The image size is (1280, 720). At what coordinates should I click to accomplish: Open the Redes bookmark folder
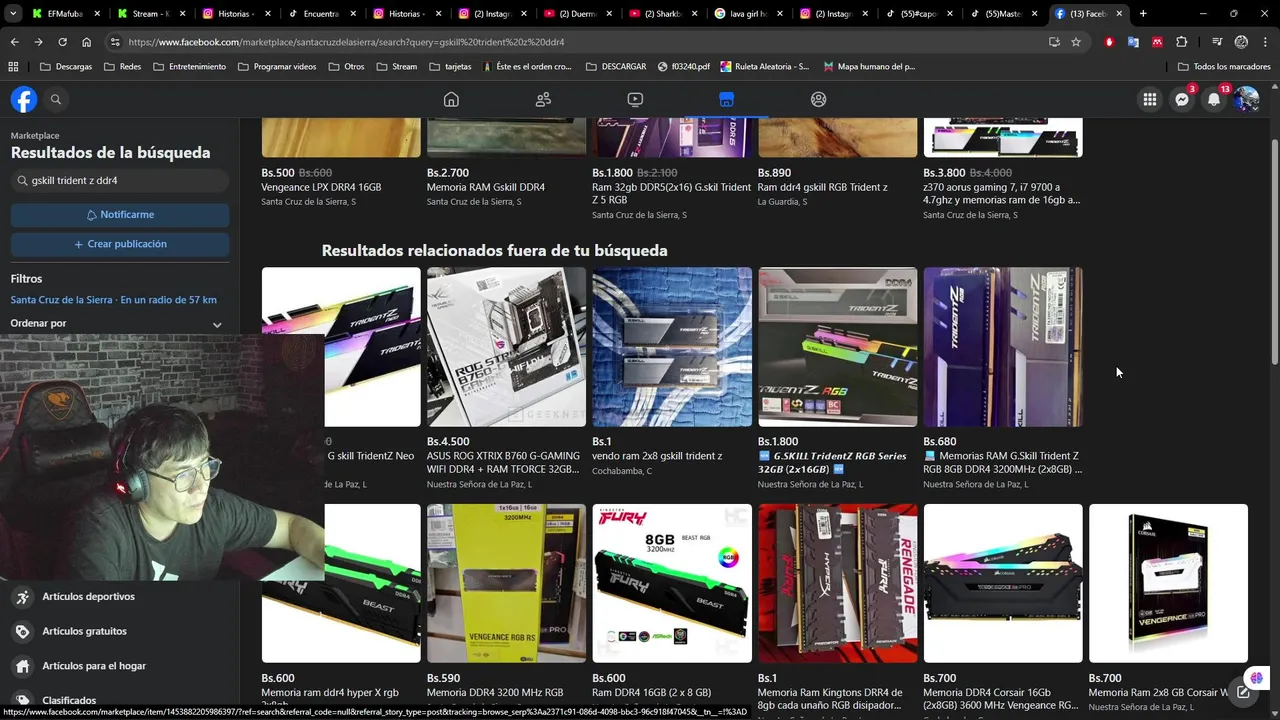coord(122,66)
